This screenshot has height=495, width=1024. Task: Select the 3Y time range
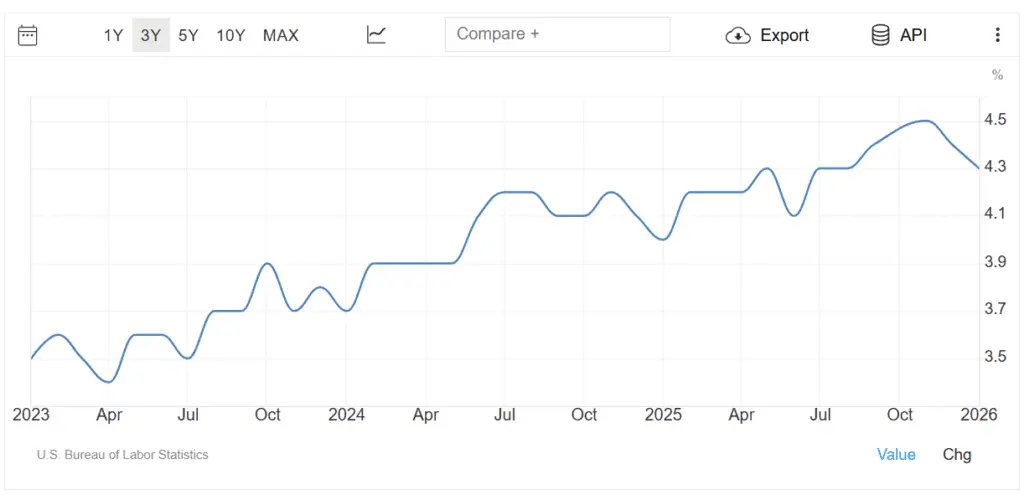pyautogui.click(x=151, y=36)
